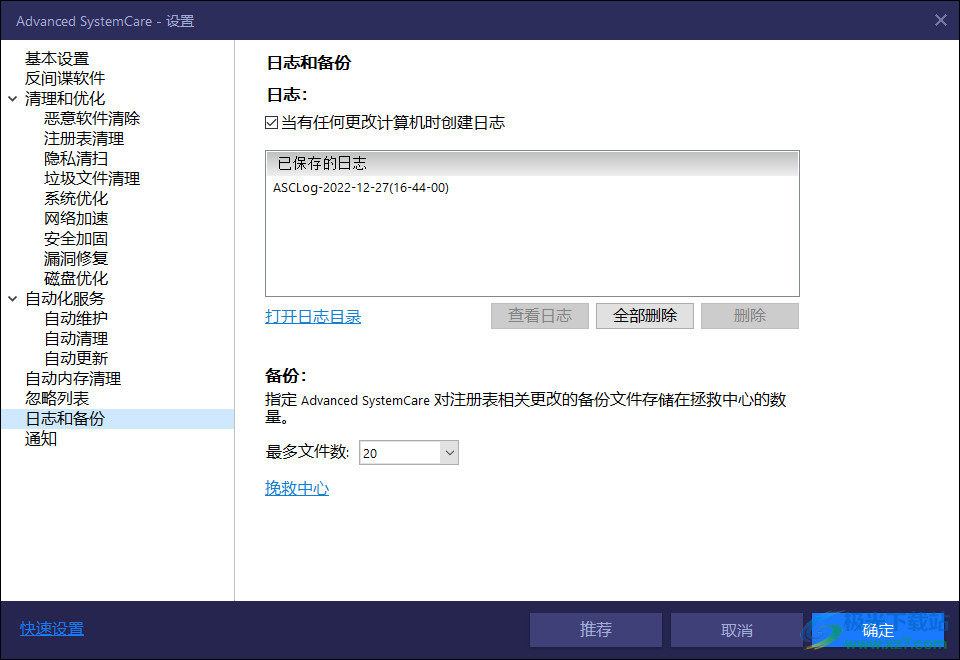960x660 pixels.
Task: Click the 取消 button
Action: (x=737, y=630)
